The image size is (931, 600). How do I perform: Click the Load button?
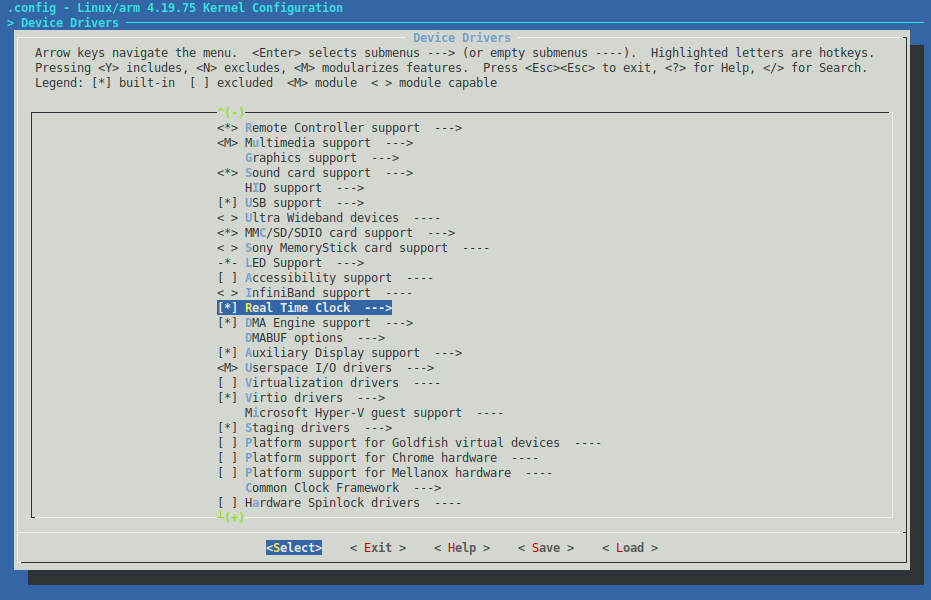point(630,548)
